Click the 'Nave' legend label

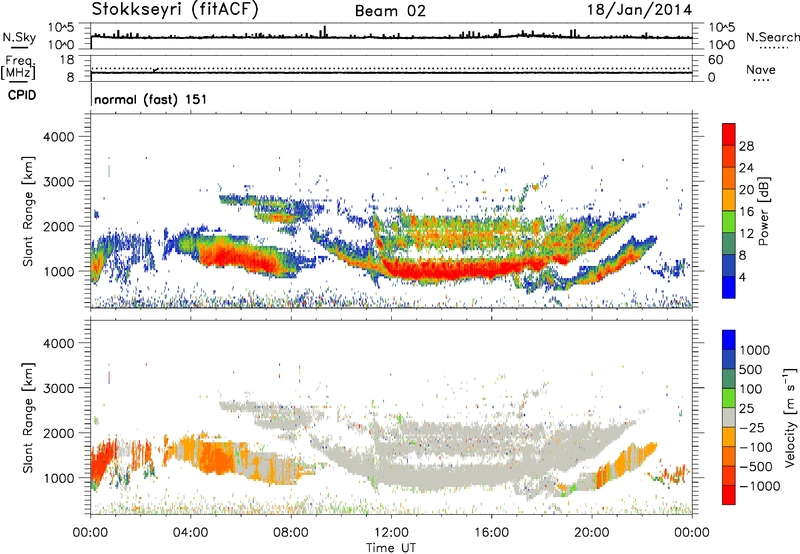(761, 69)
